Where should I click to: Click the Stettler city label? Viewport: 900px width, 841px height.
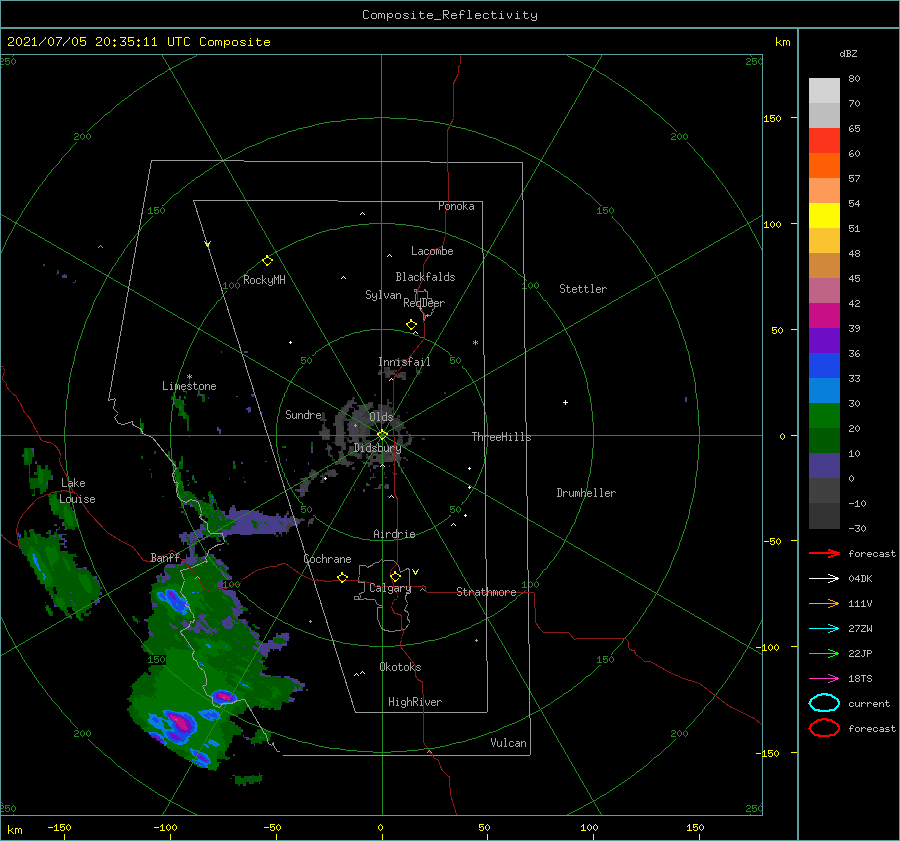click(x=583, y=289)
